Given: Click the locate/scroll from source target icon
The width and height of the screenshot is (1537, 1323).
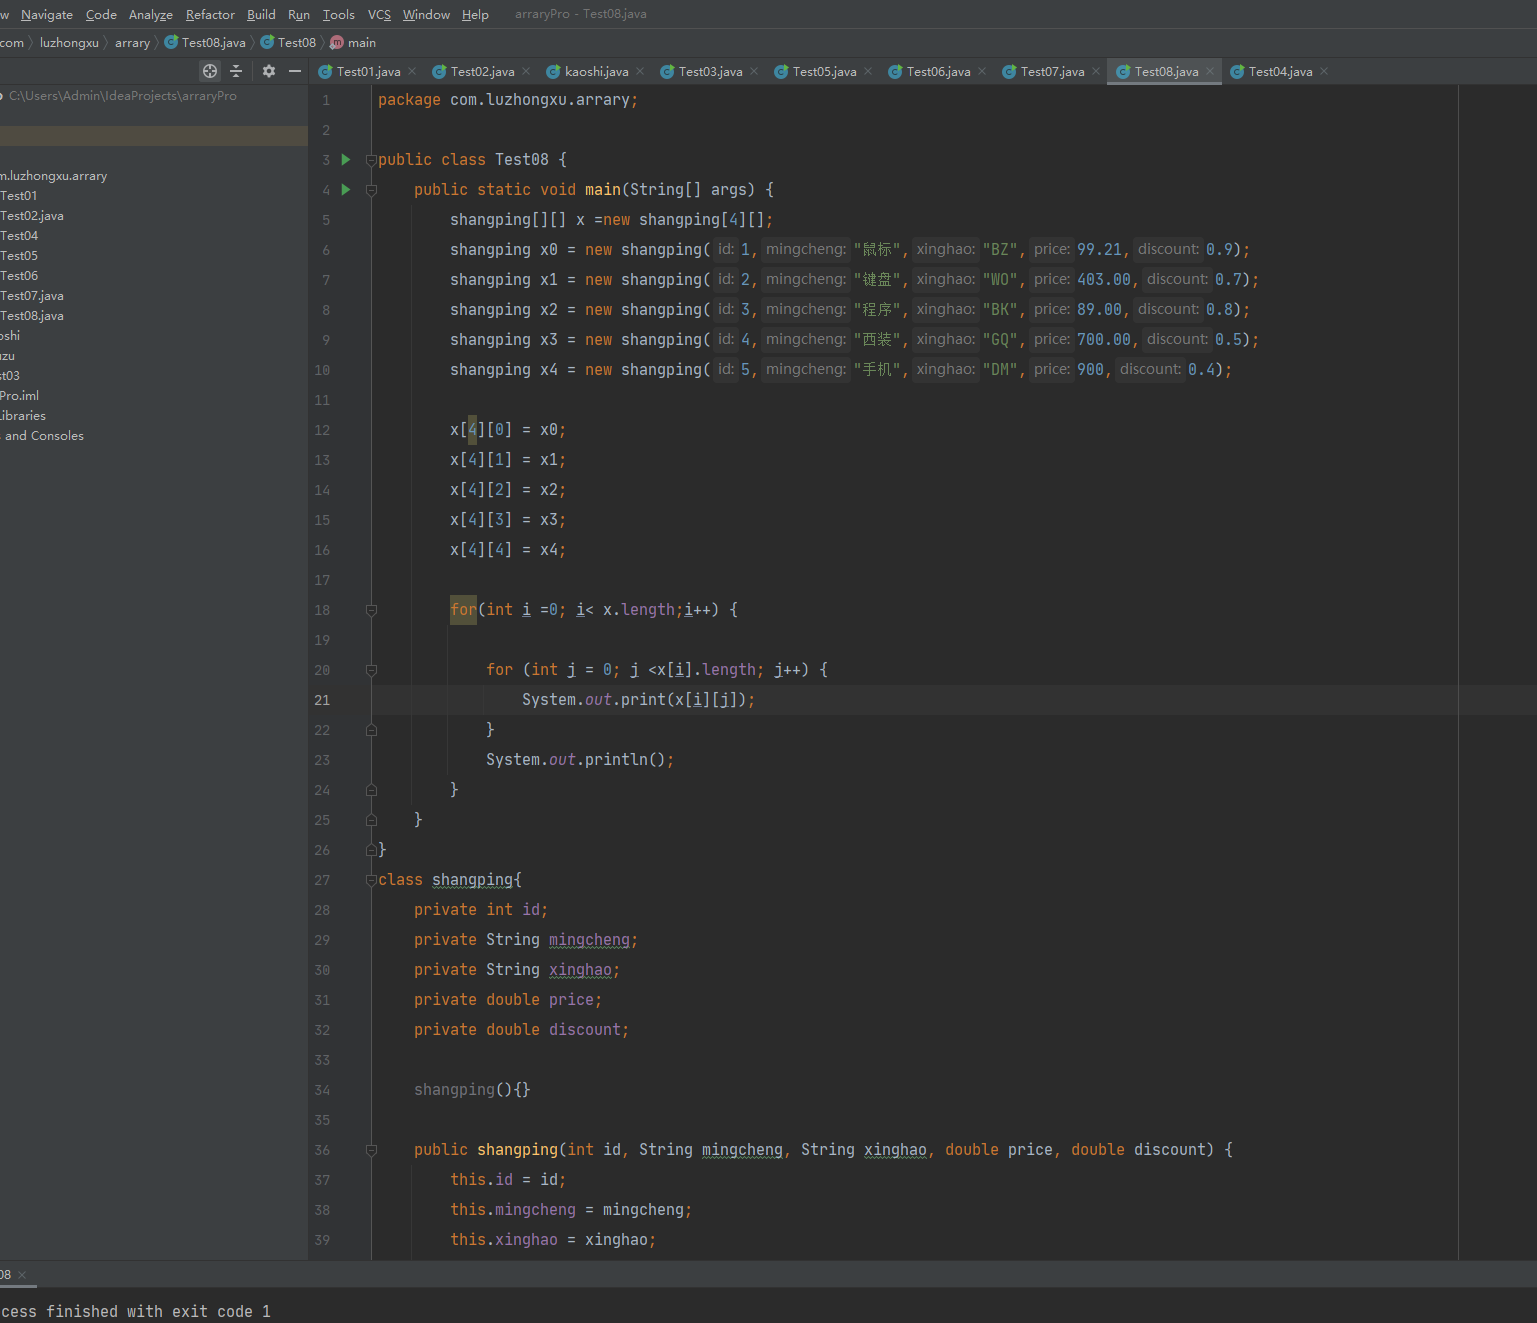Looking at the screenshot, I should click(210, 71).
